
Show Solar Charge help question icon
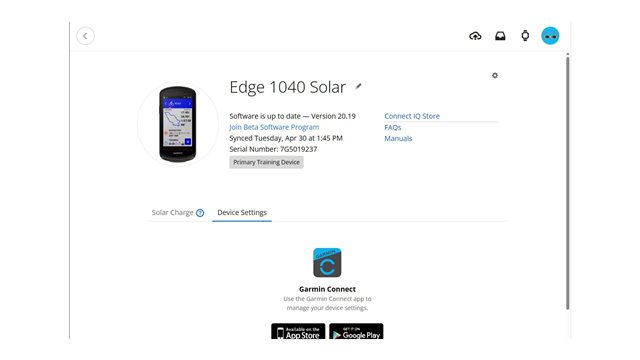click(x=200, y=213)
